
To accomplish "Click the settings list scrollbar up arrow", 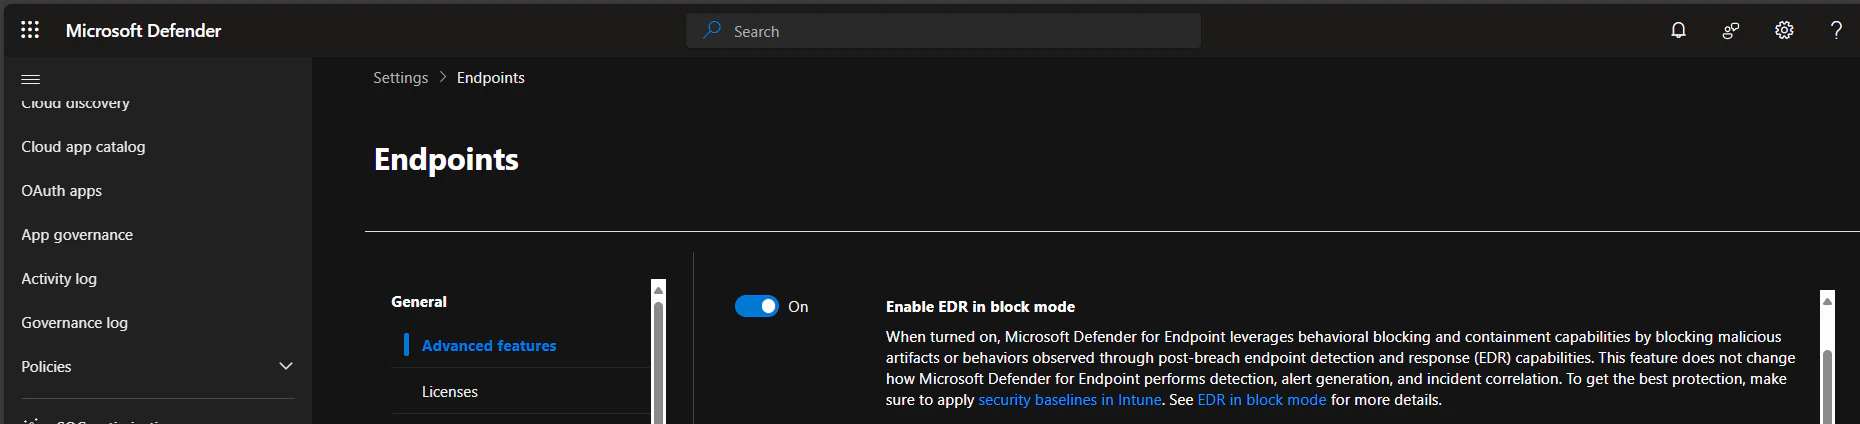I will [x=658, y=289].
